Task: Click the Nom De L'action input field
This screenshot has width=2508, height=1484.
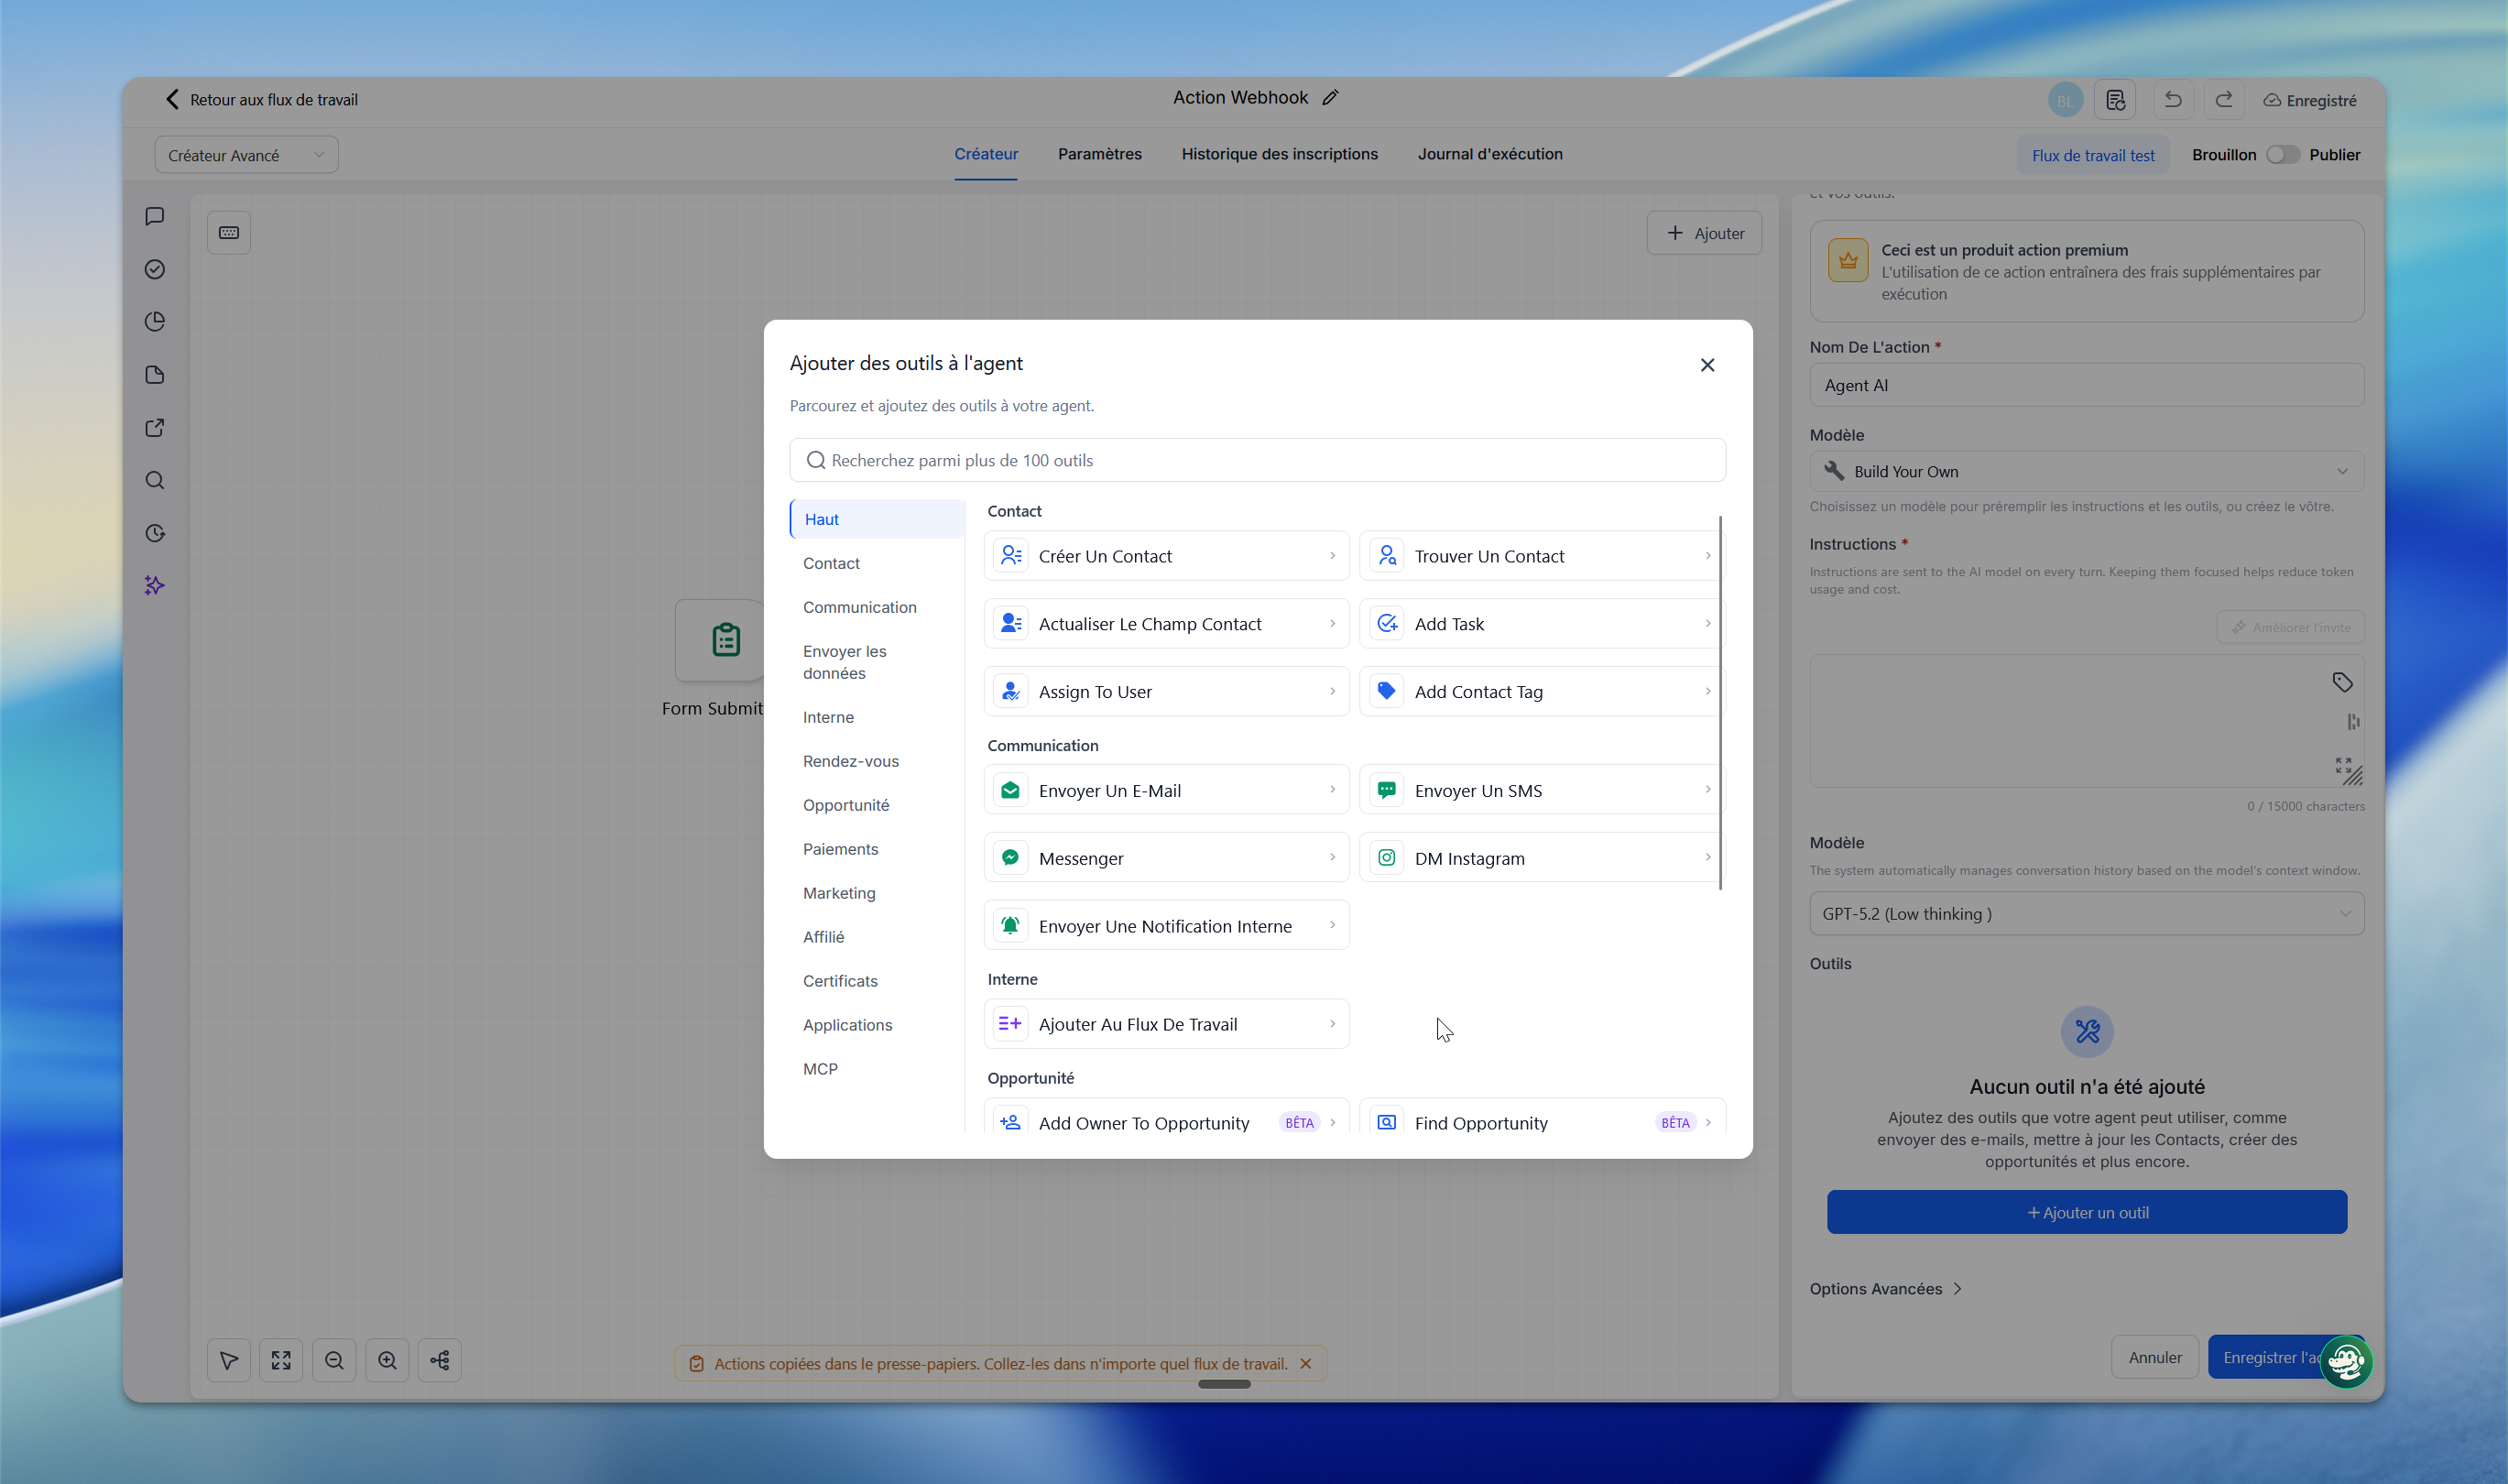Action: coord(2087,385)
